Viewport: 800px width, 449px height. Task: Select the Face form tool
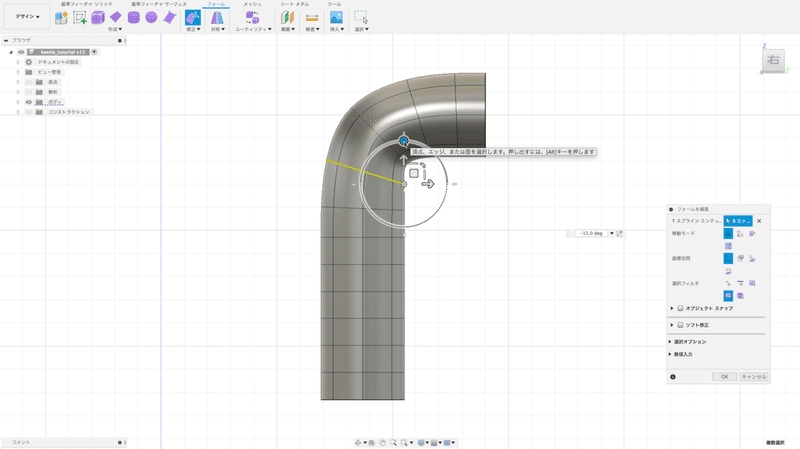[x=169, y=18]
